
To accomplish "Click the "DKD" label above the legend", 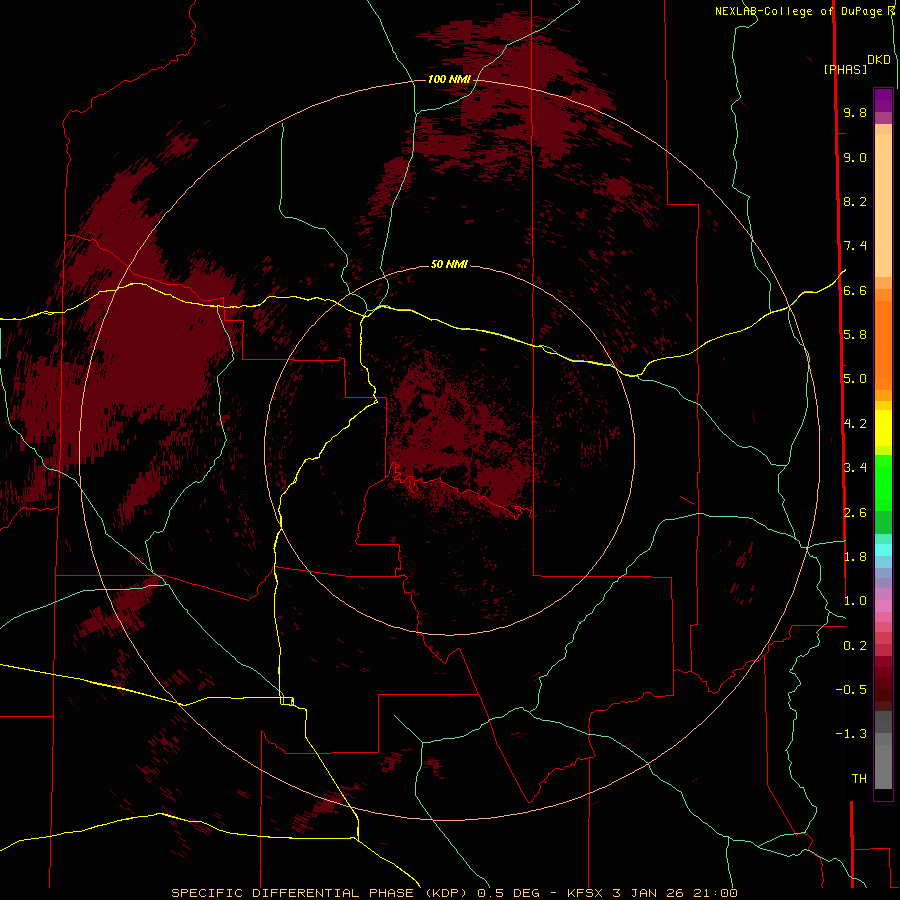I will coord(879,60).
